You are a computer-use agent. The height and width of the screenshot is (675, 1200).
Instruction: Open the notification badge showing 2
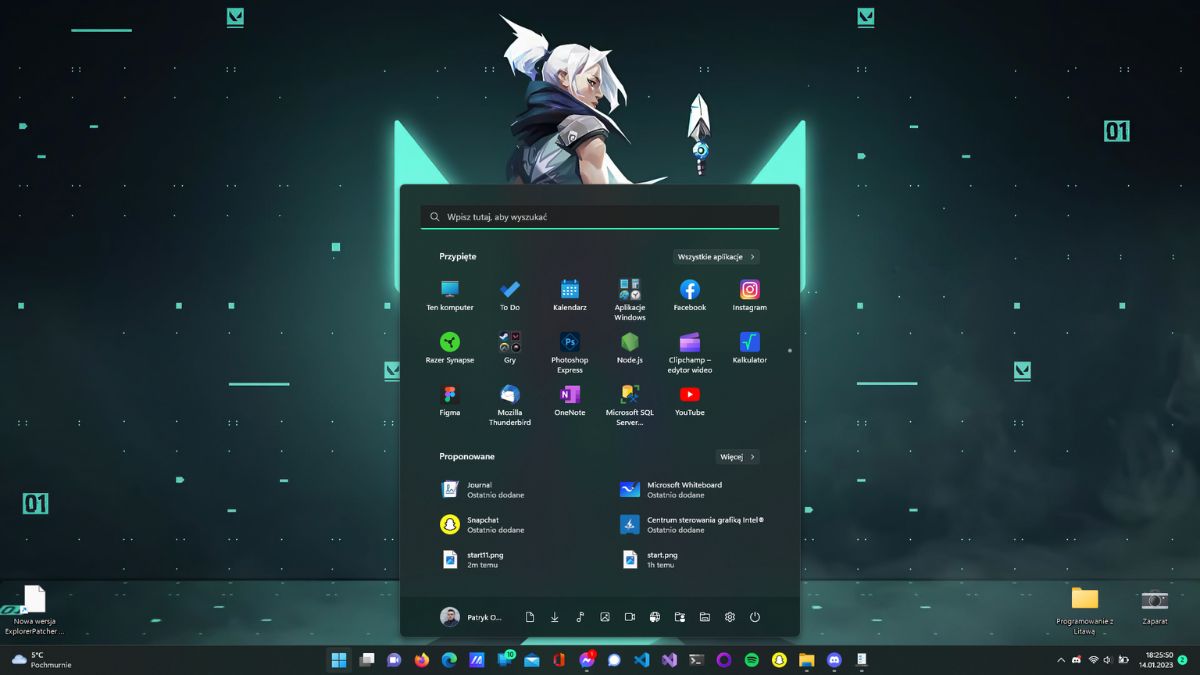1182,660
